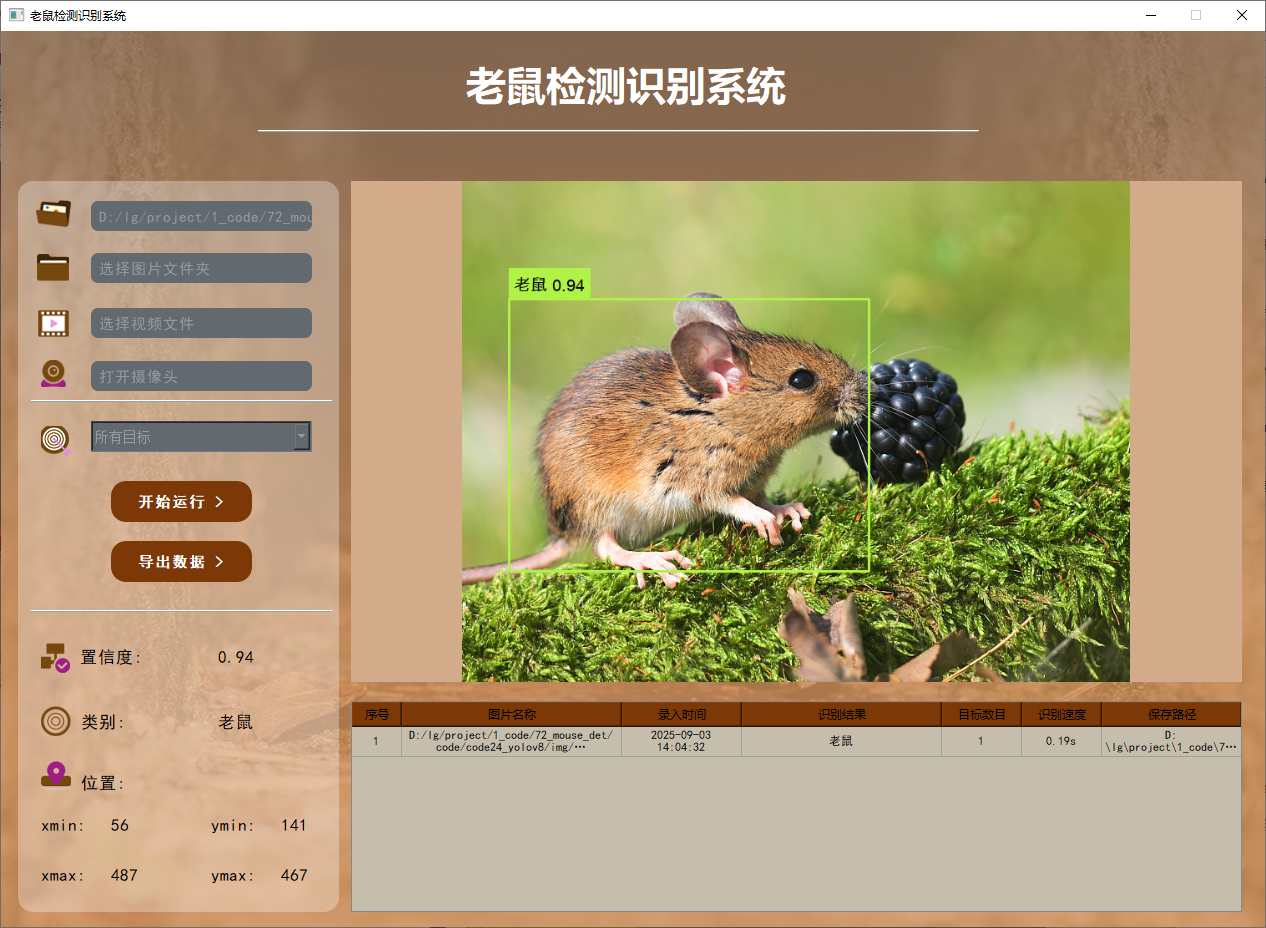Click the image name cell D:/lg/project/1_code
The height and width of the screenshot is (928, 1266).
point(511,741)
